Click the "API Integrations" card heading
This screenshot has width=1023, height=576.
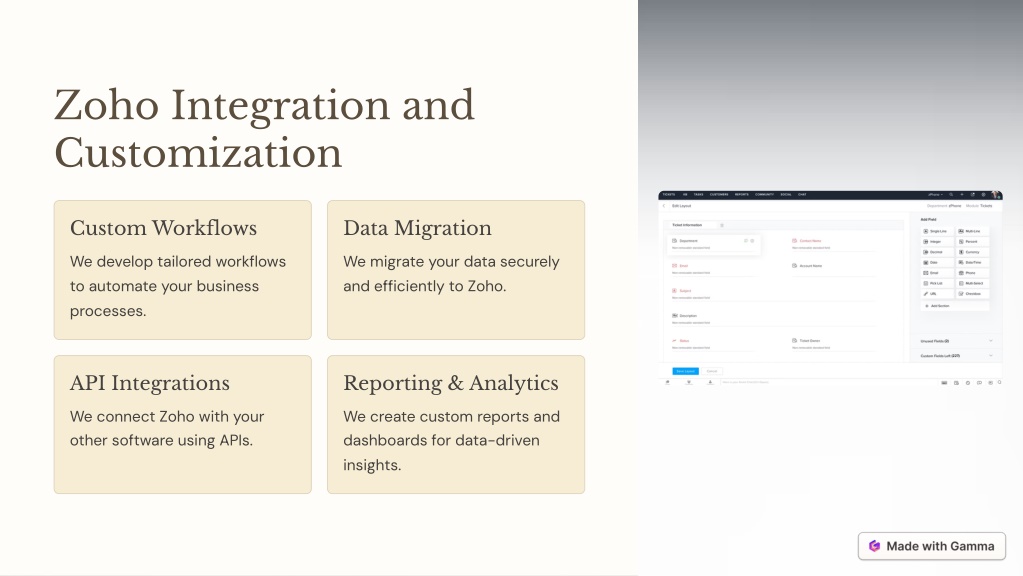pyautogui.click(x=149, y=383)
